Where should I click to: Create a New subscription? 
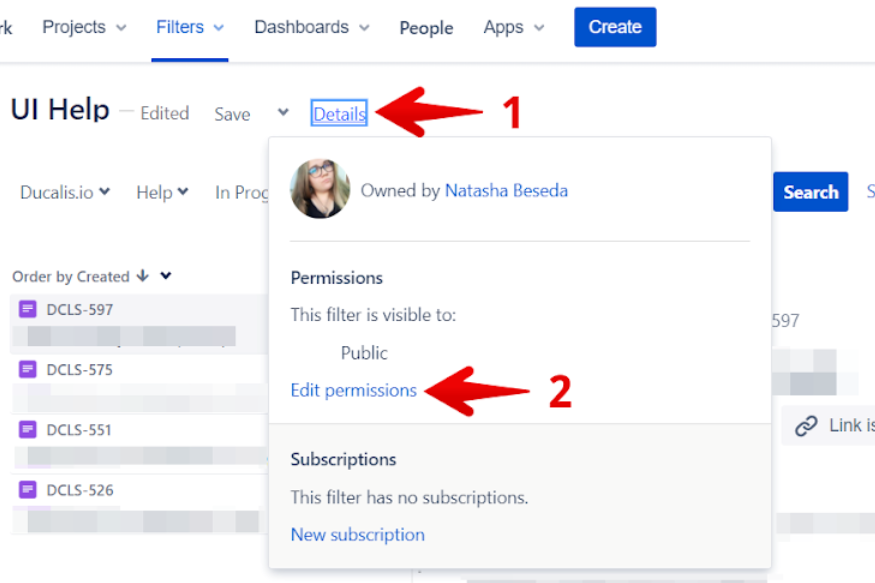click(x=357, y=535)
